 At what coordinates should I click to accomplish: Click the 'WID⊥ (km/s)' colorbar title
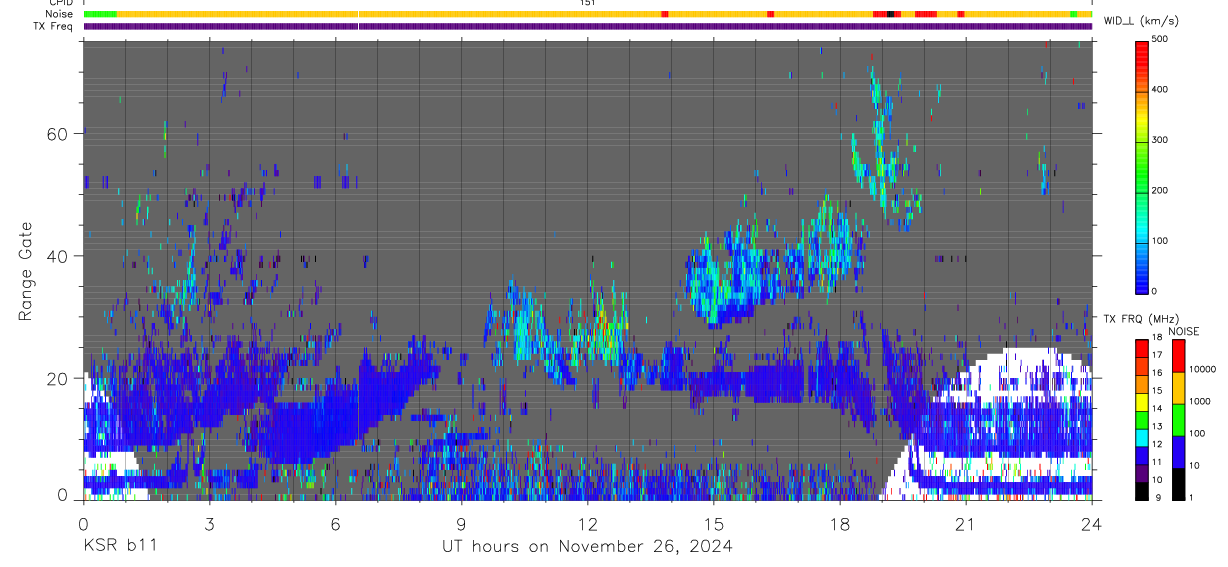point(1141,20)
